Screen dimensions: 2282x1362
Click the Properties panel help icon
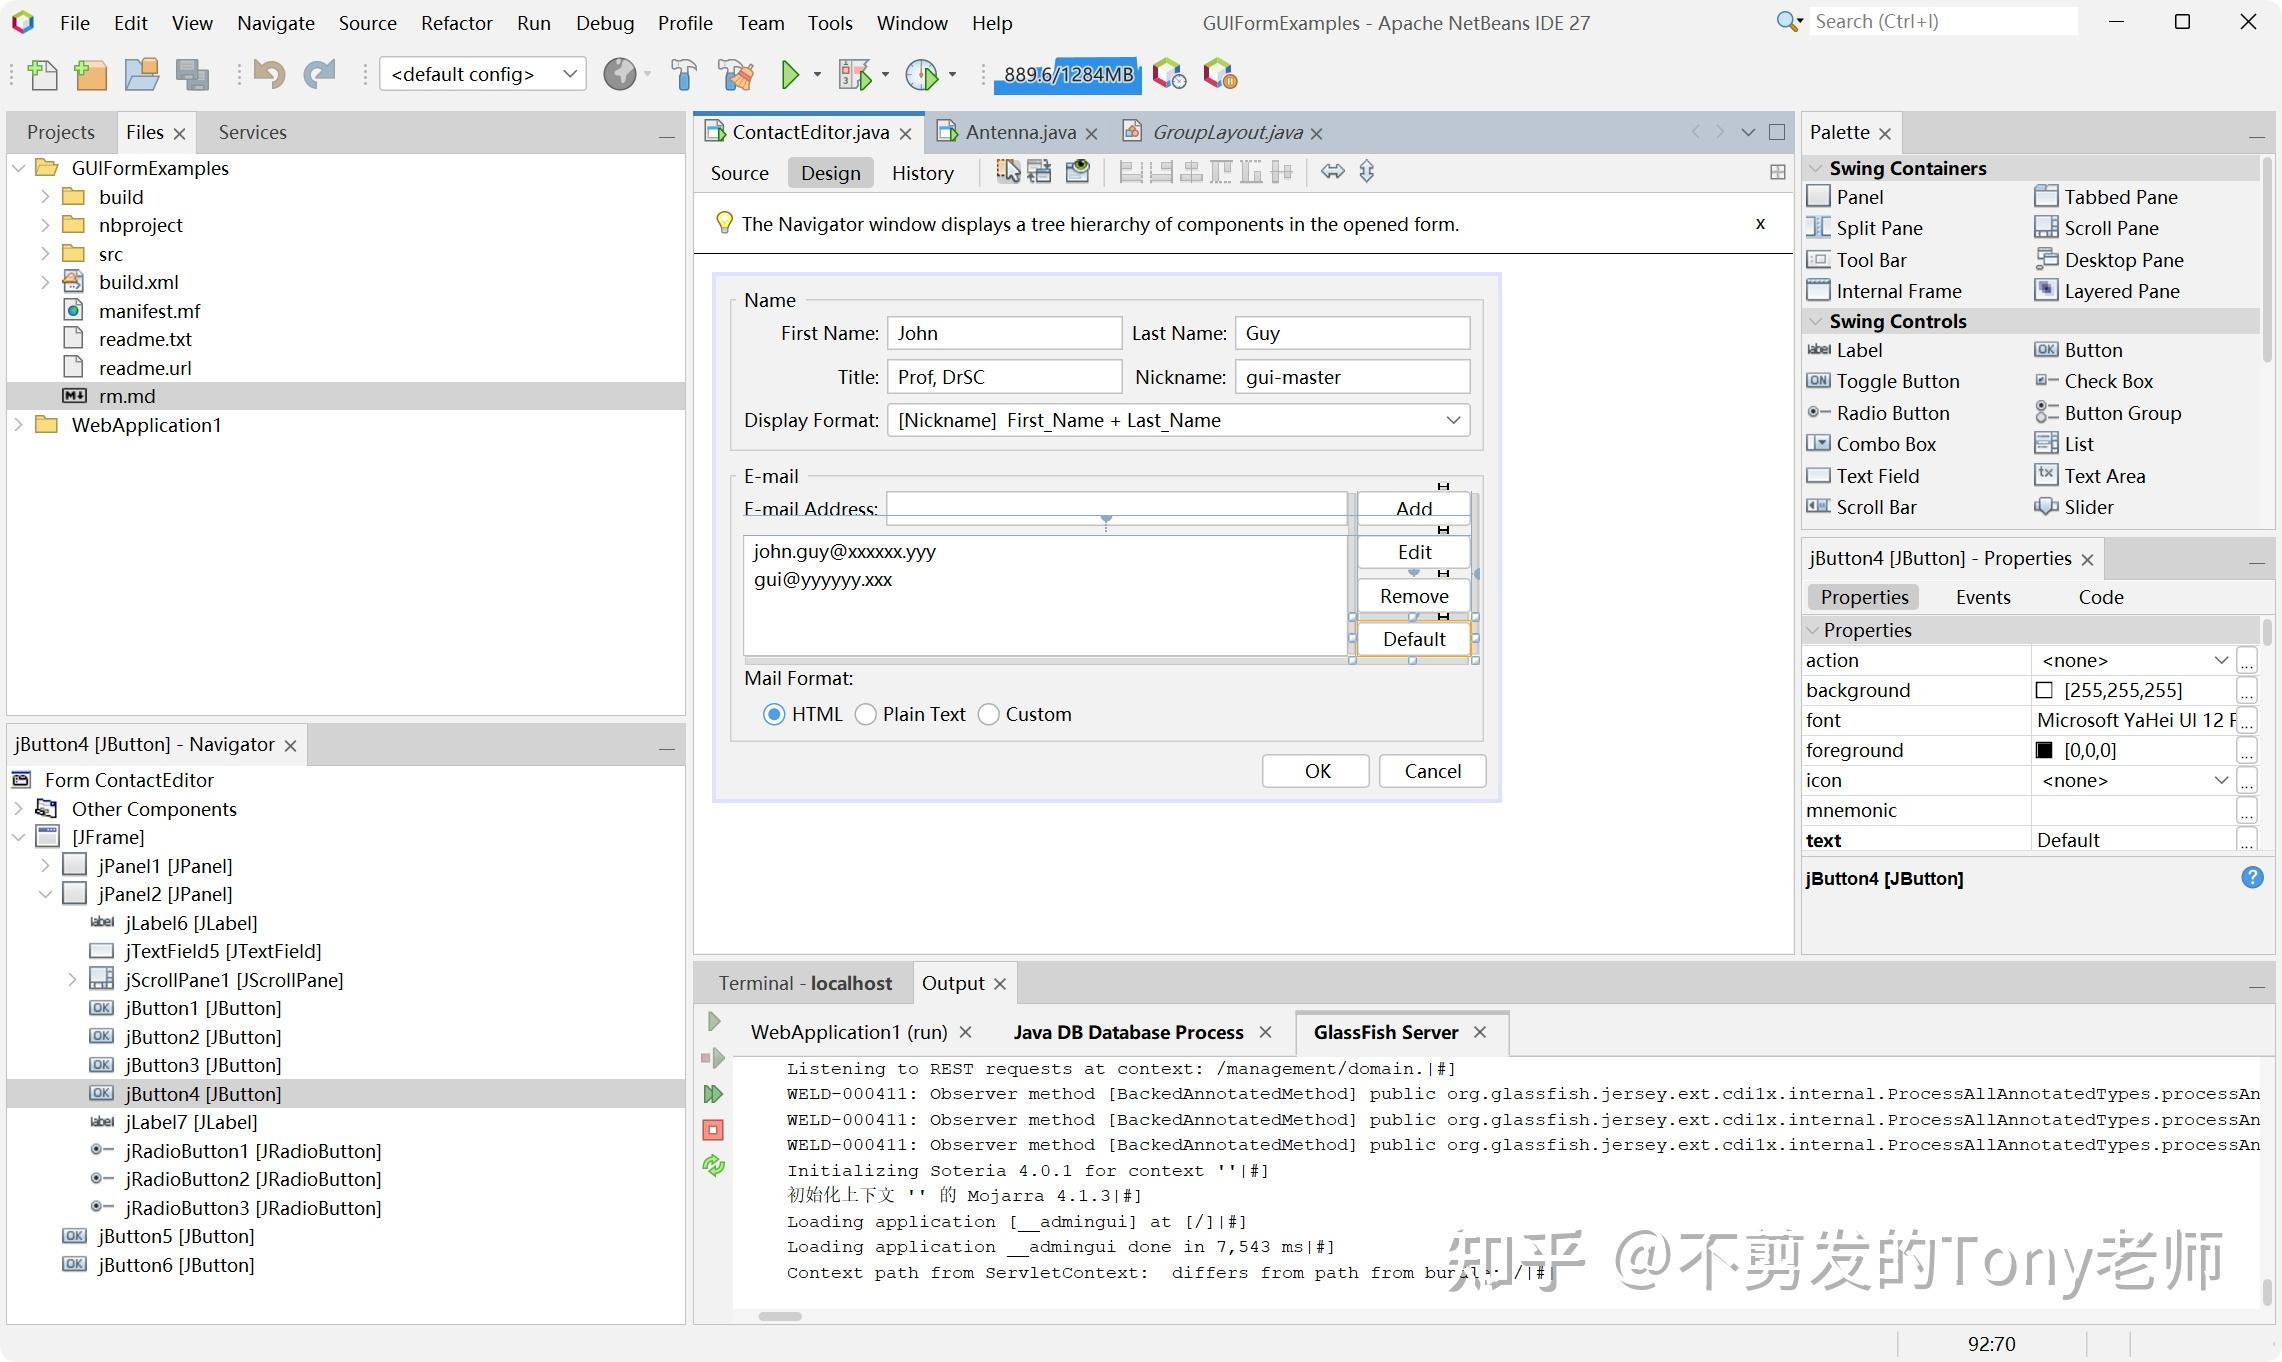coord(2252,878)
